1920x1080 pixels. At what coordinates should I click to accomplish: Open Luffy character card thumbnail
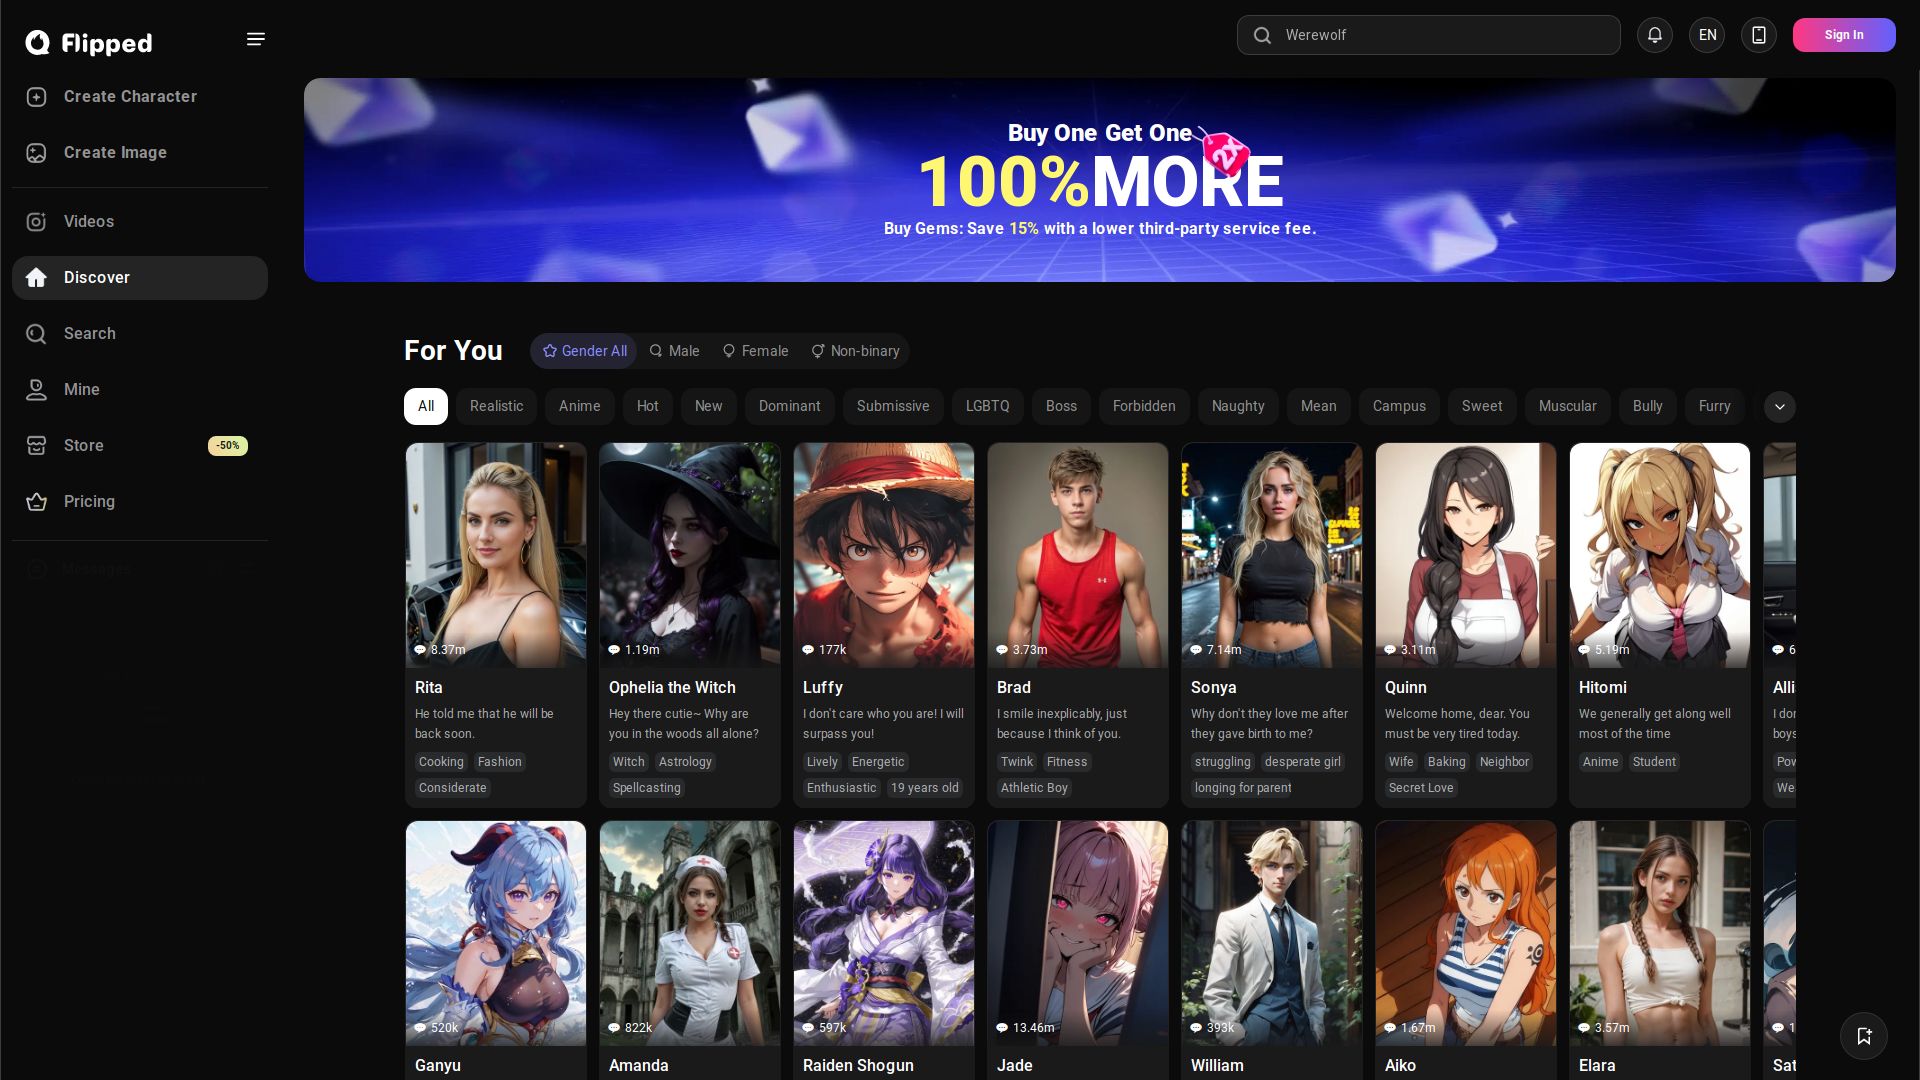tap(883, 555)
